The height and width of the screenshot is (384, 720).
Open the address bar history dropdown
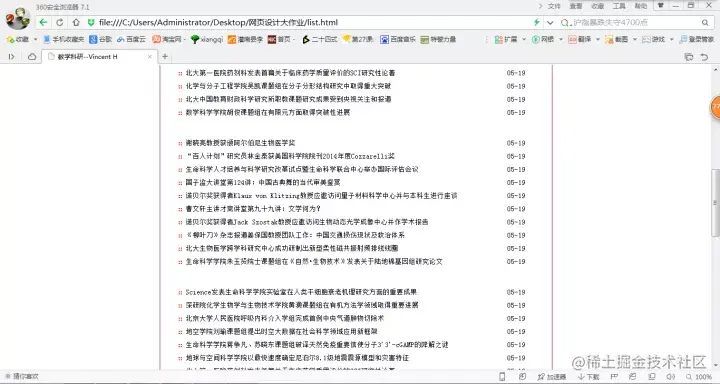(x=550, y=22)
